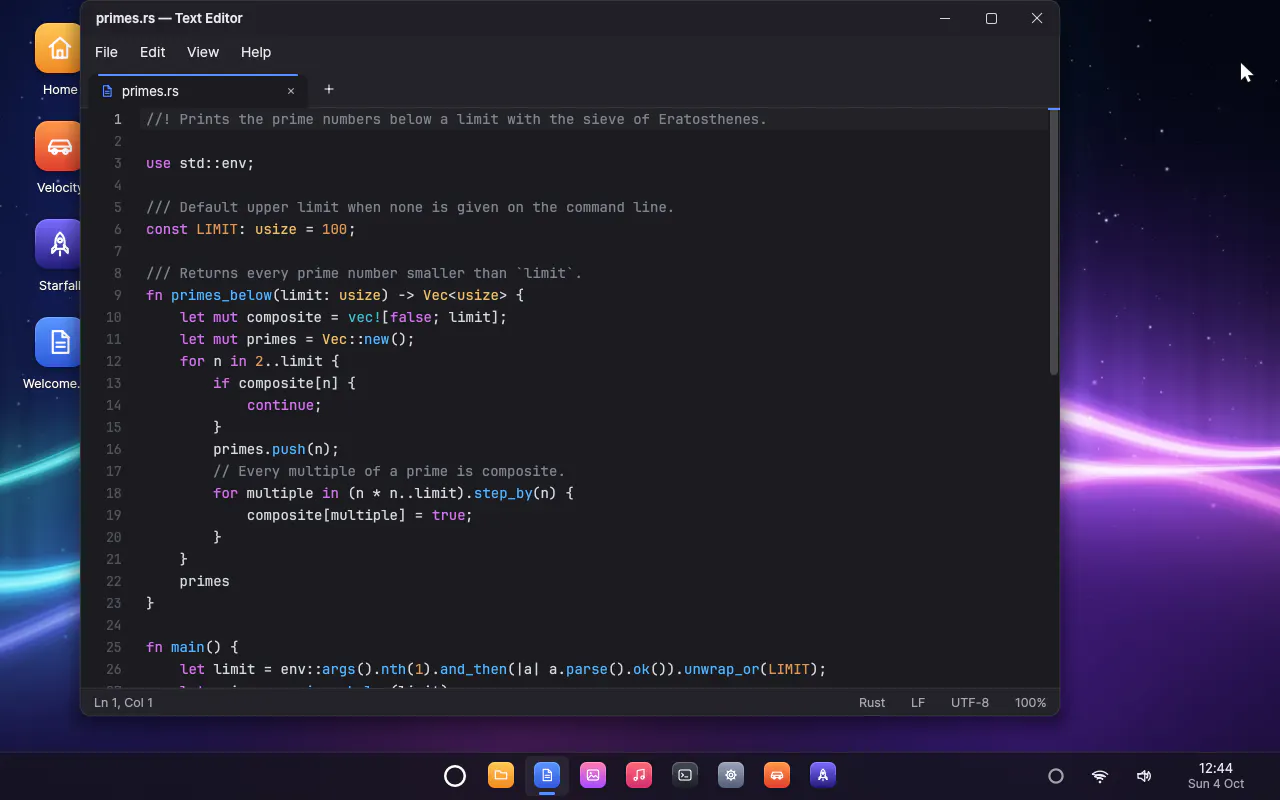Open the Help menu
The height and width of the screenshot is (800, 1280).
(256, 52)
